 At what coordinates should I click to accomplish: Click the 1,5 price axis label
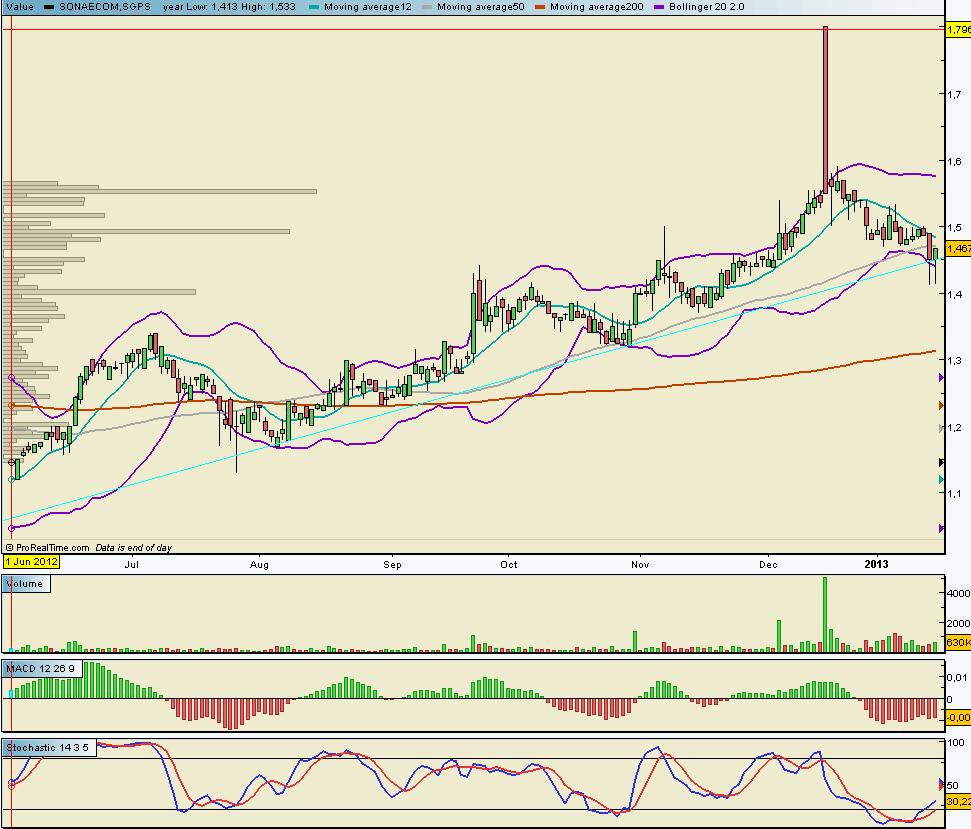pos(954,228)
